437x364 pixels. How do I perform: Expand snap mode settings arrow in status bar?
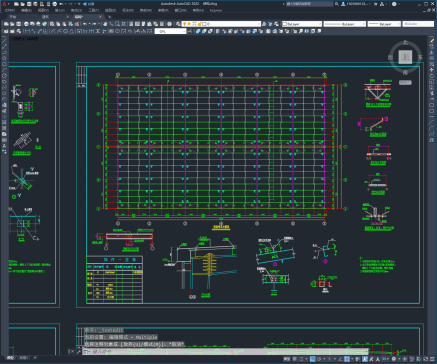(x=307, y=359)
